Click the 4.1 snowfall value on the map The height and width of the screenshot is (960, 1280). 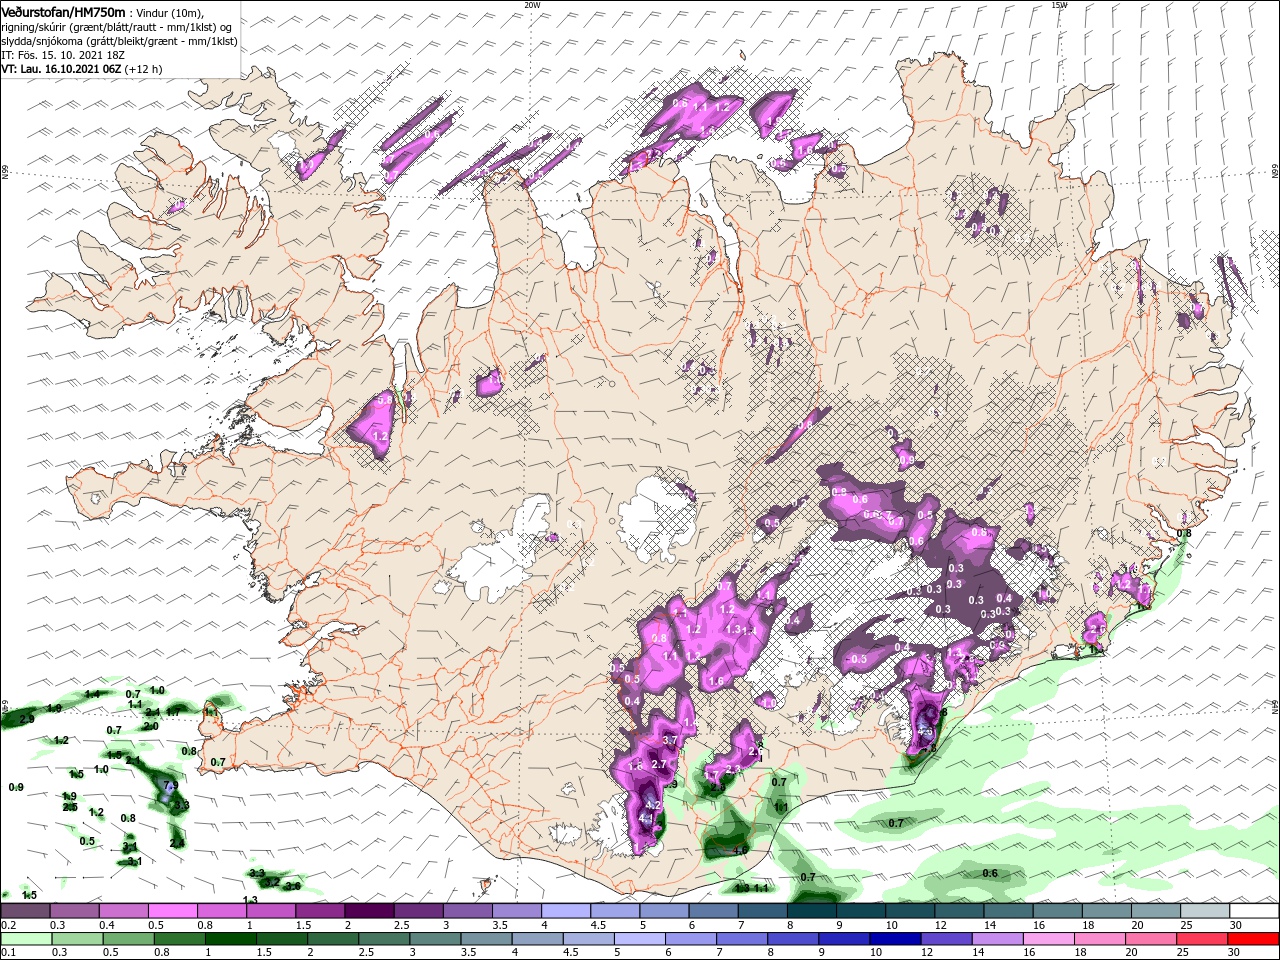coord(646,820)
